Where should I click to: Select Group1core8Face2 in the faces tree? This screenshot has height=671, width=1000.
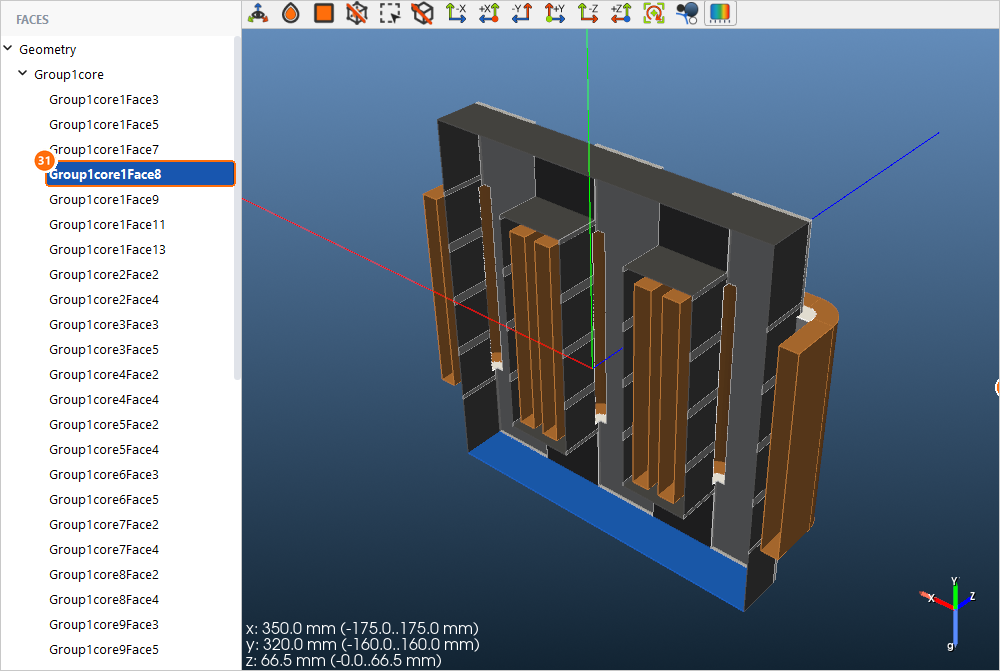(x=104, y=575)
